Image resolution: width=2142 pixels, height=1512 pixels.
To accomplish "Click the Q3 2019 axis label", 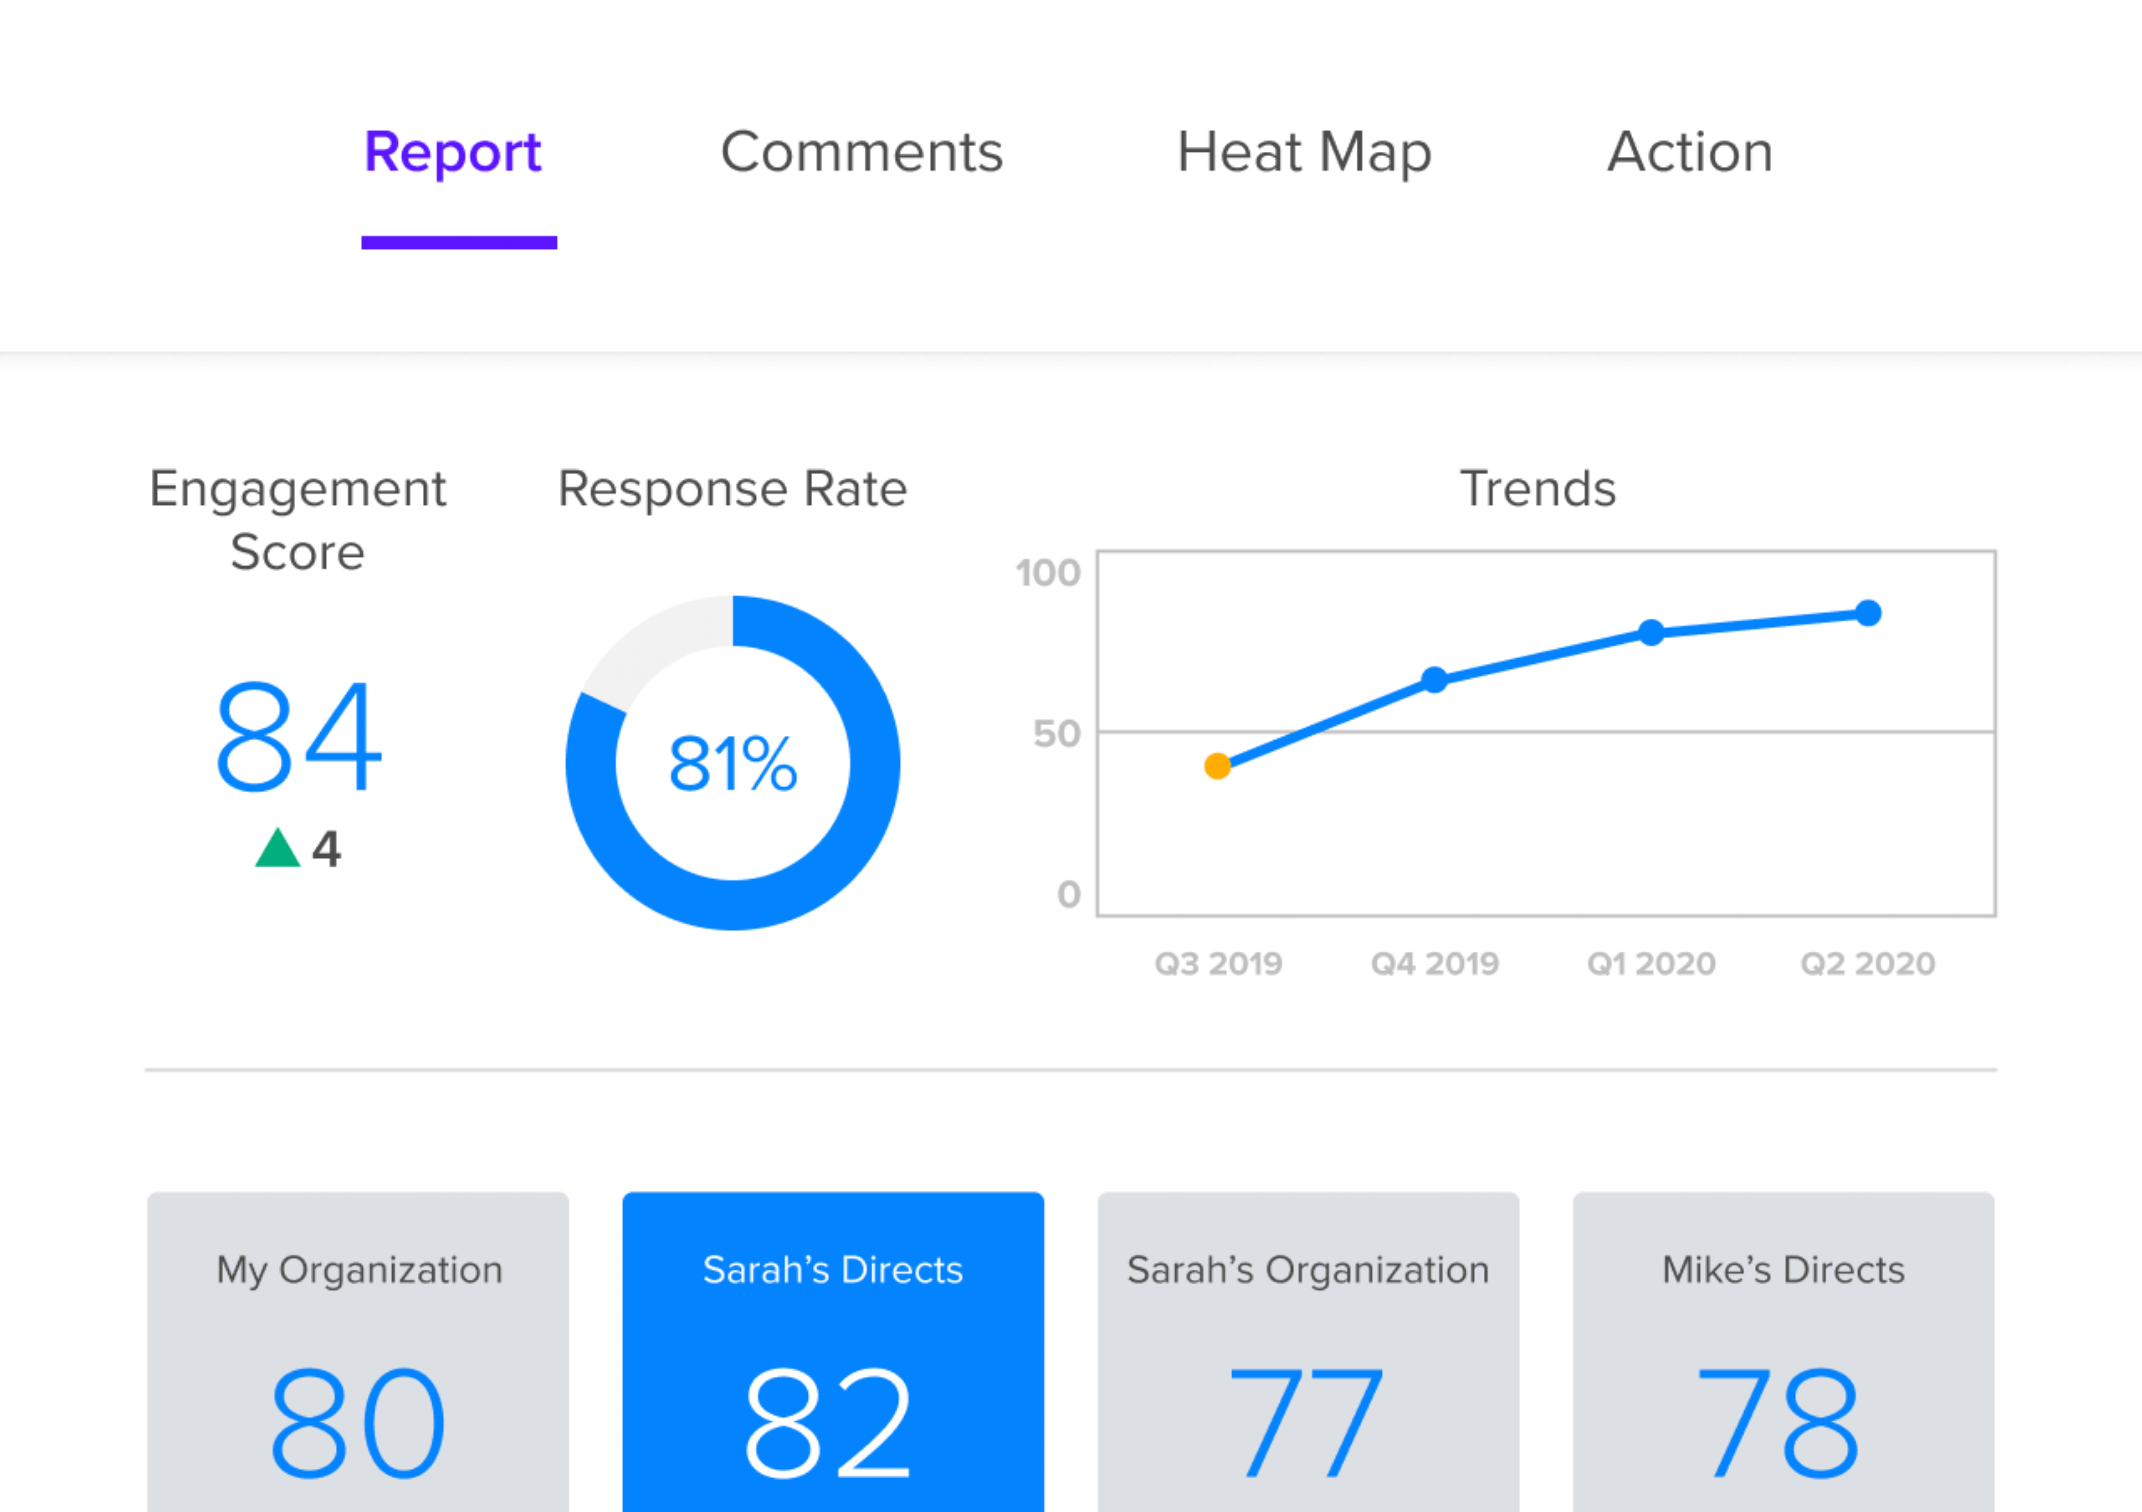I will [1218, 963].
